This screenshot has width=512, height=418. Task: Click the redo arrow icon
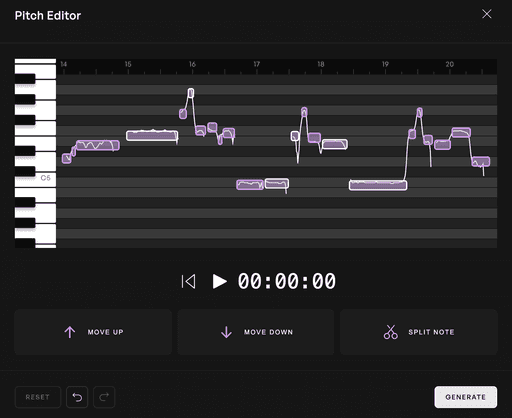[104, 397]
